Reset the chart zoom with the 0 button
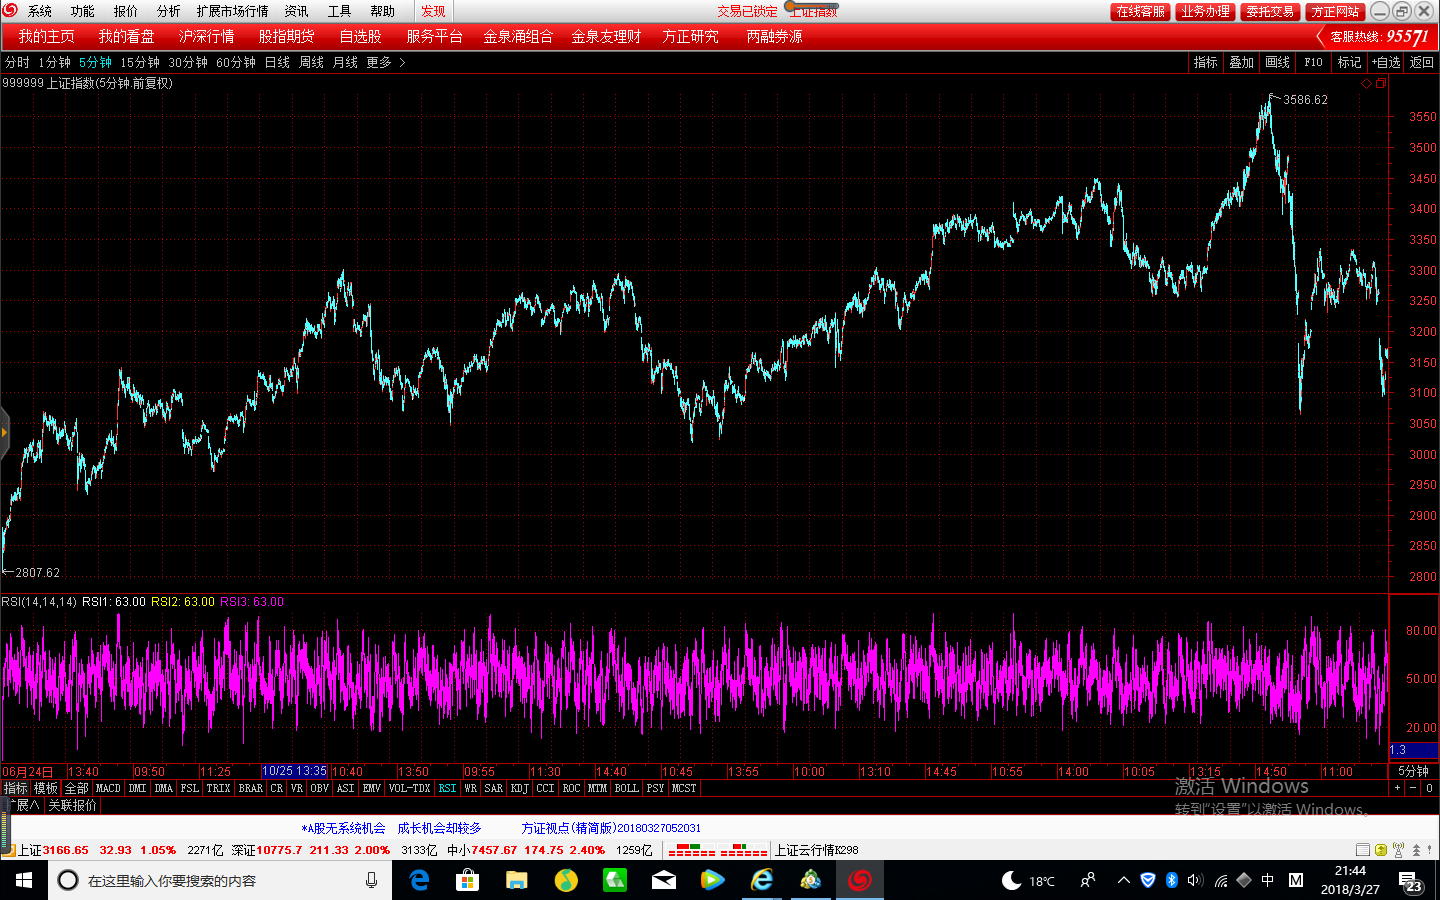This screenshot has height=900, width=1440. (x=1430, y=788)
